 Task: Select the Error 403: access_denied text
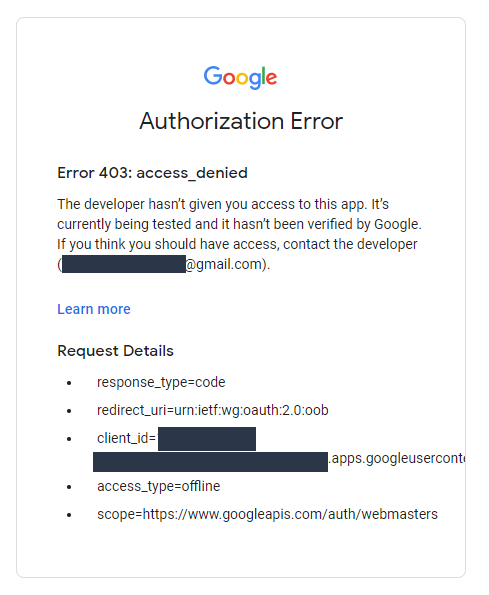(x=152, y=173)
